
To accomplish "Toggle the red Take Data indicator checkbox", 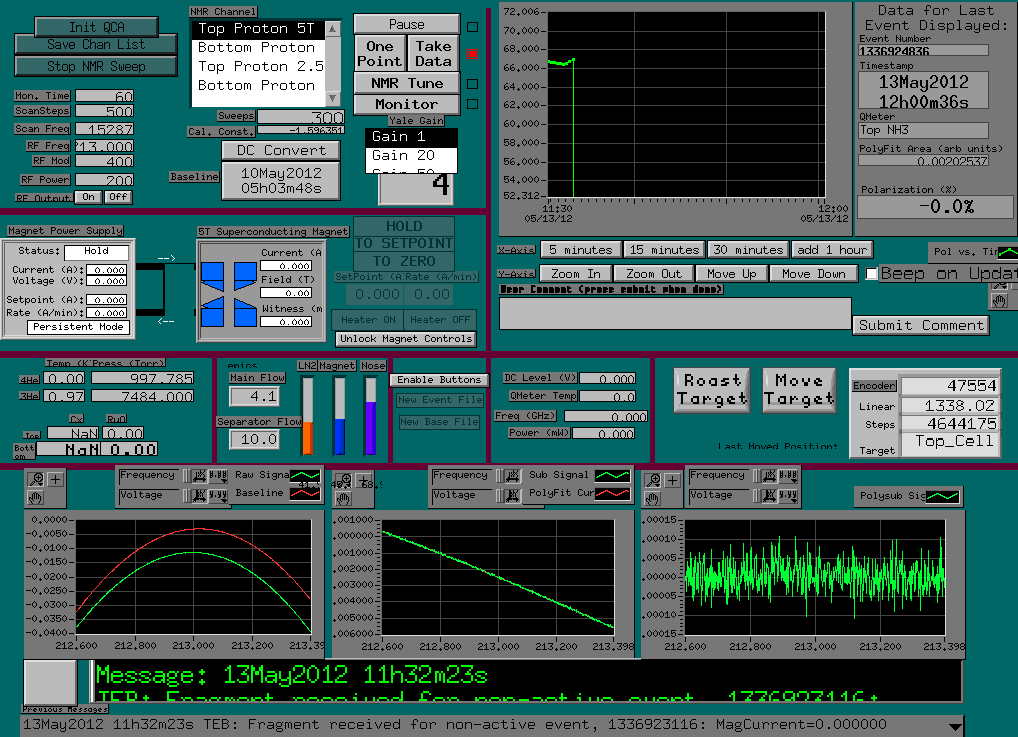I will 473,54.
